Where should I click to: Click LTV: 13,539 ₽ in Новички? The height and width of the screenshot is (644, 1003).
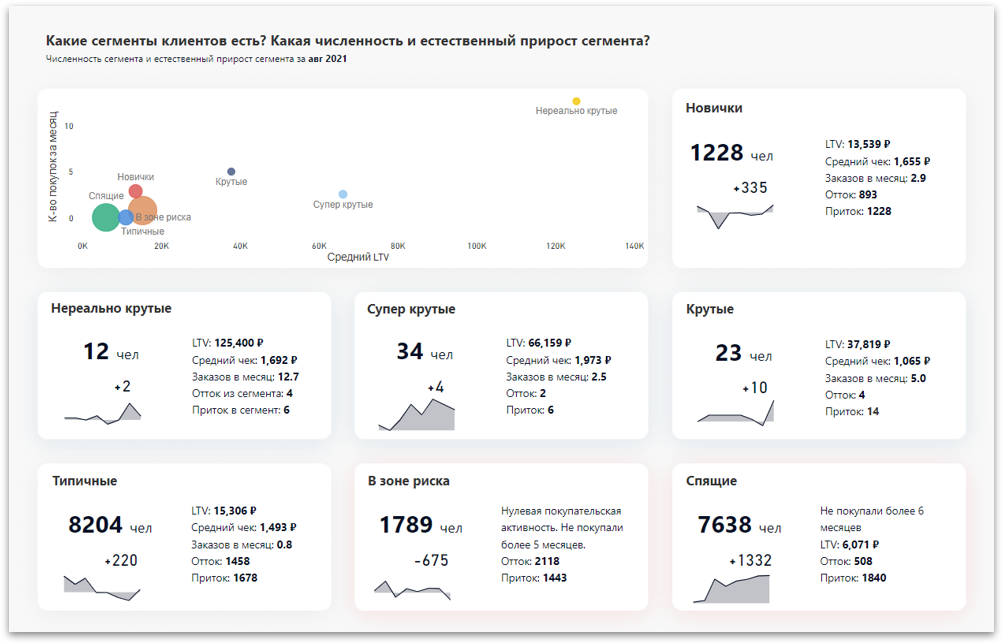(x=857, y=145)
